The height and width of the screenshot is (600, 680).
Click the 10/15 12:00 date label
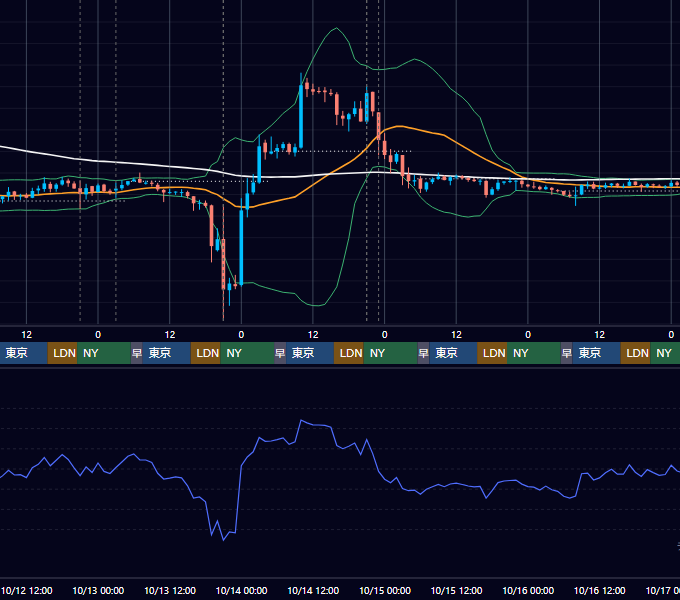456,590
